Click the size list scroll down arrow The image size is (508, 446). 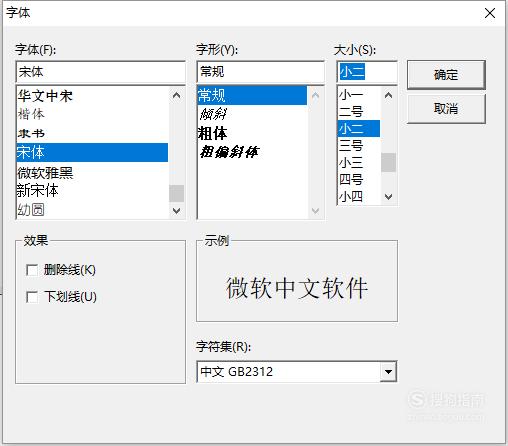click(388, 197)
